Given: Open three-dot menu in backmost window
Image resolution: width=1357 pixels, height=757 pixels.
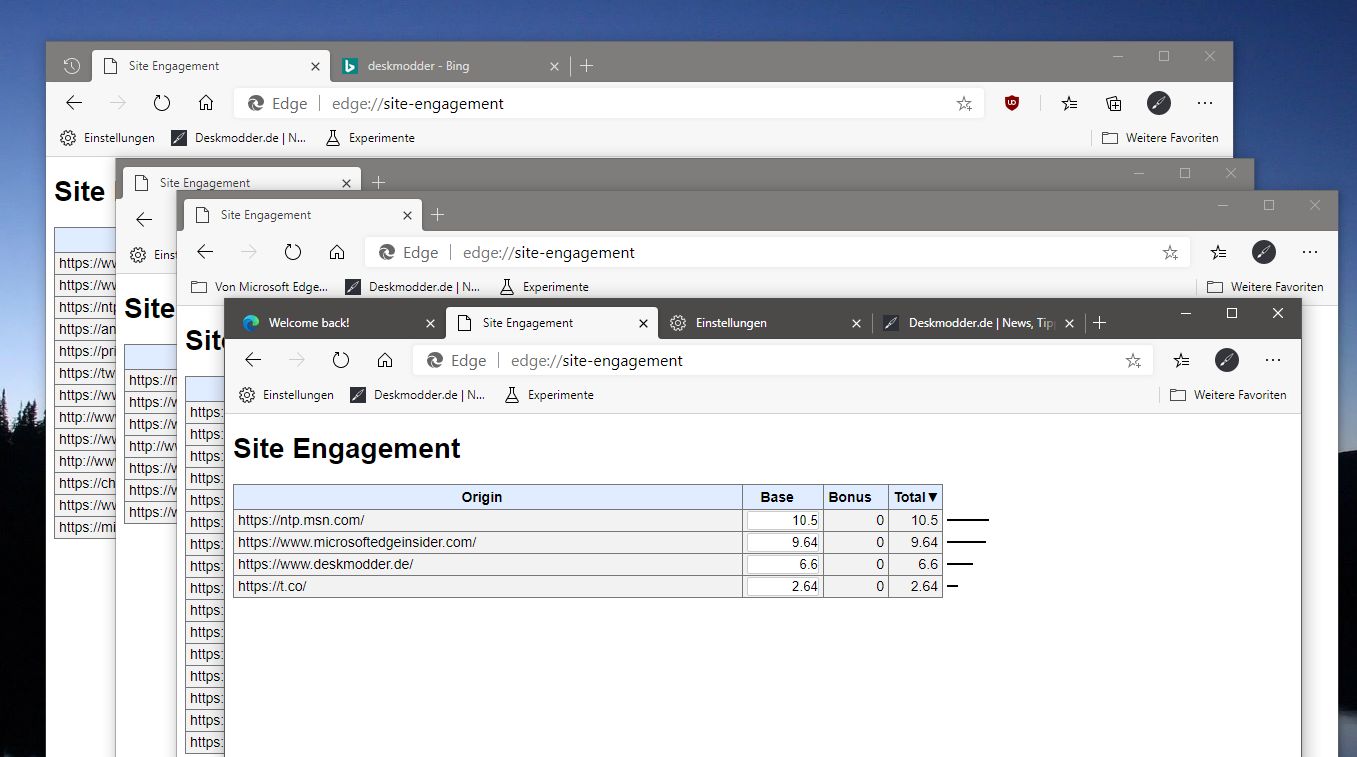Looking at the screenshot, I should pos(1205,102).
